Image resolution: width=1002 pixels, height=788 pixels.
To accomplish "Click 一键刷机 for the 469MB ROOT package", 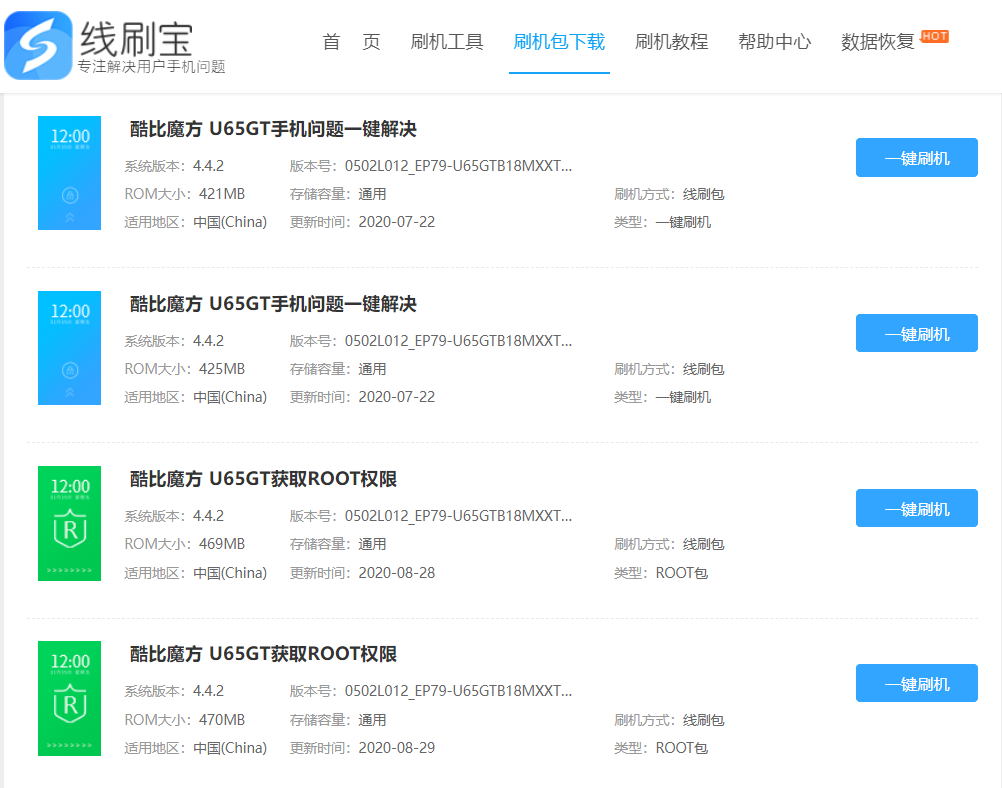I will (916, 508).
